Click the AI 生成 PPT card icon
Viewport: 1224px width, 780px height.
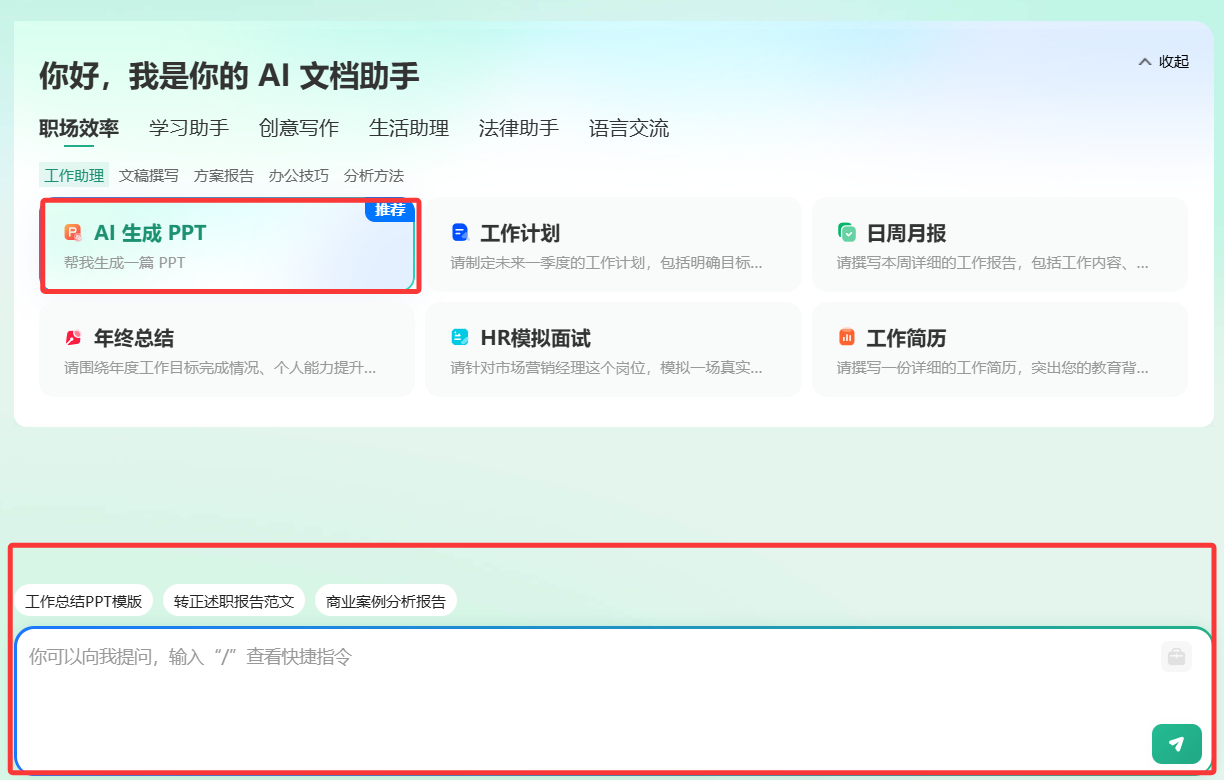click(x=73, y=233)
